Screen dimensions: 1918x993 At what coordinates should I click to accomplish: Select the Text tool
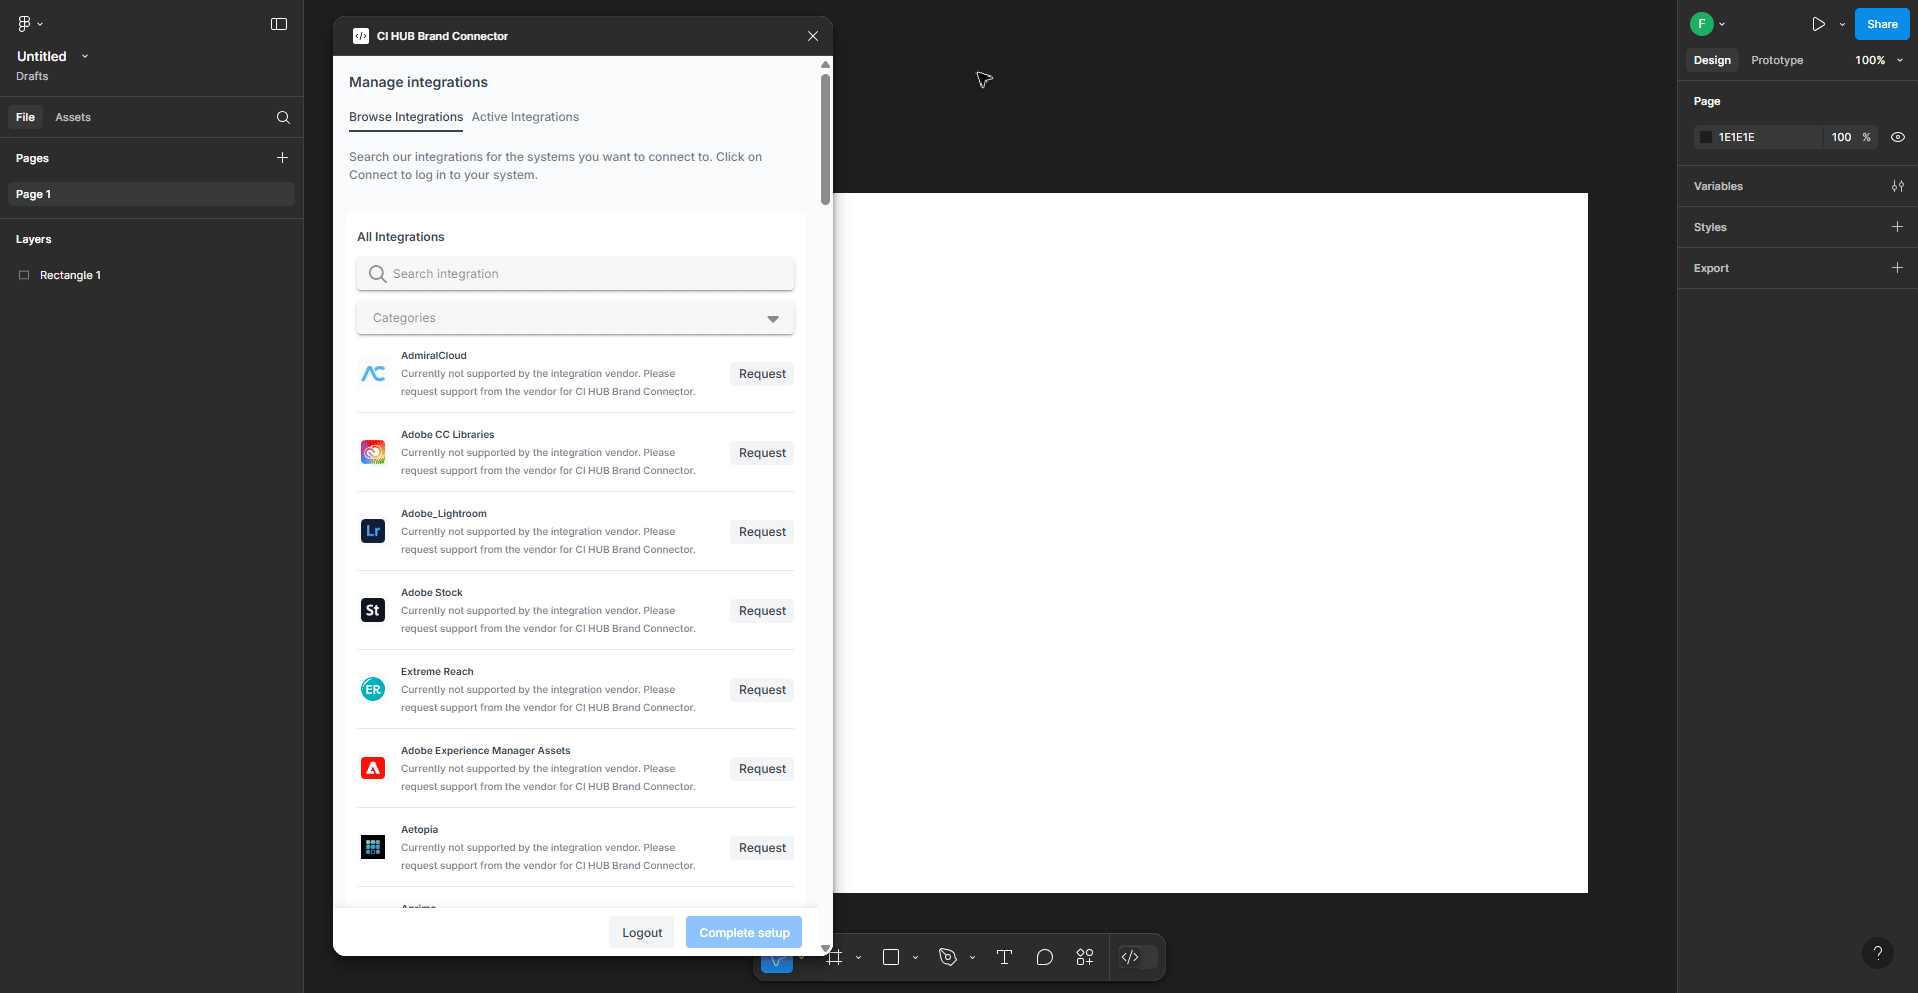(1004, 957)
